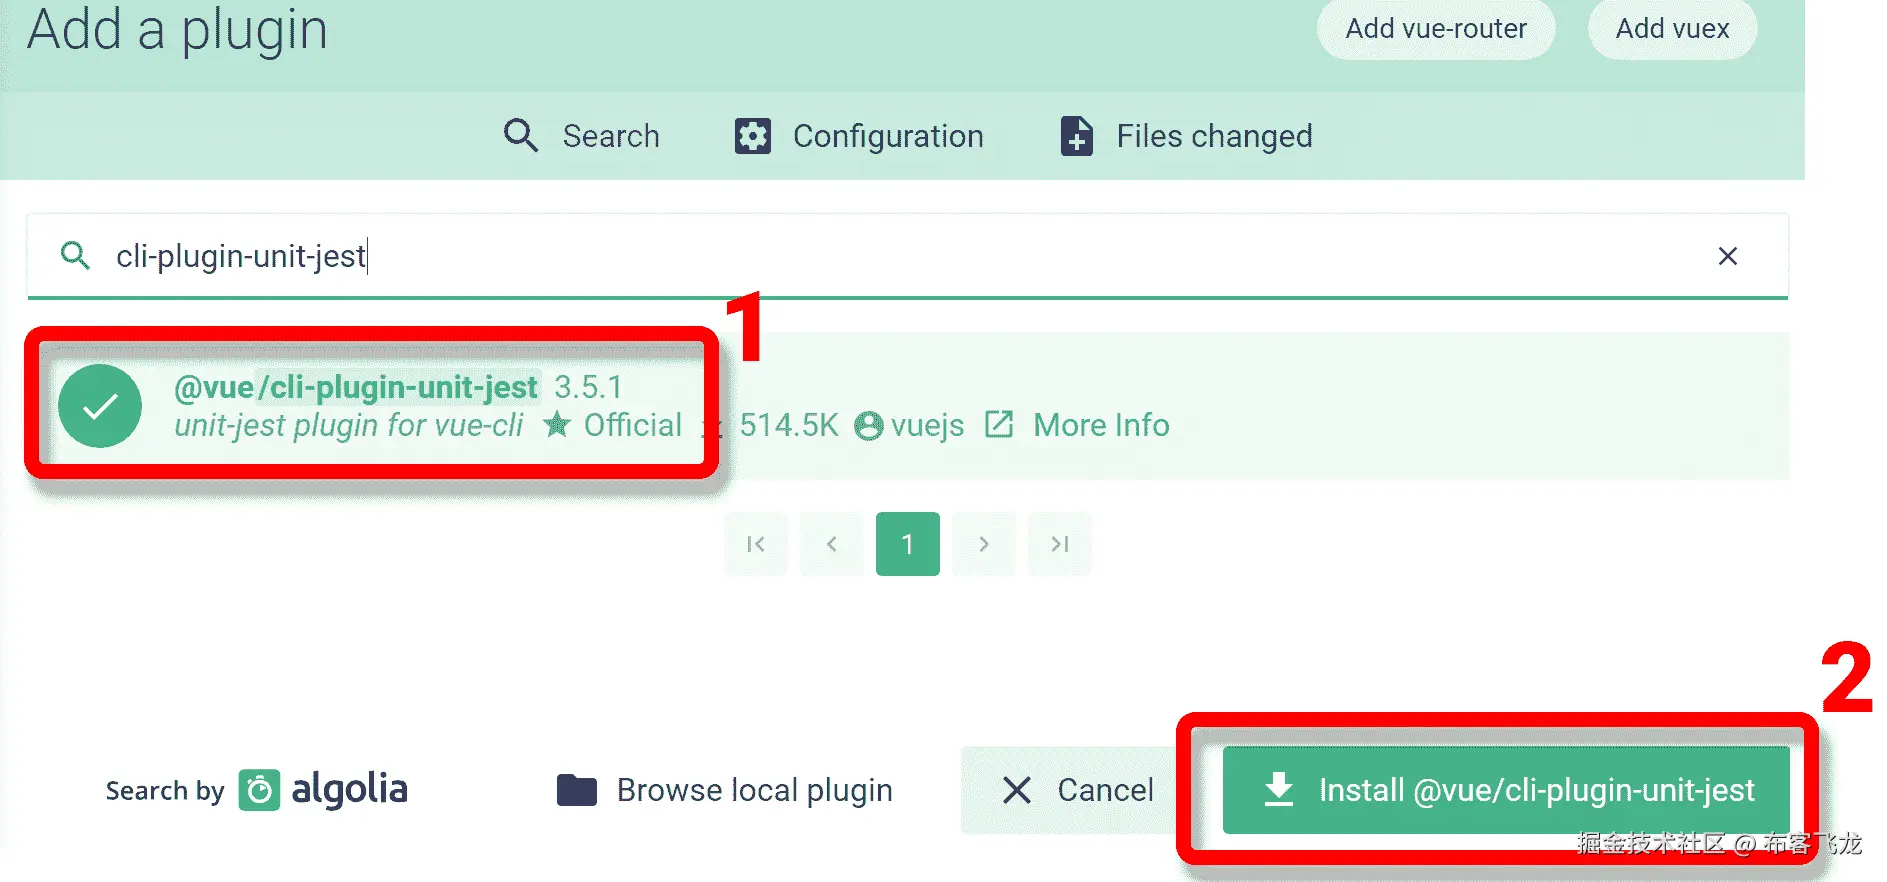Click the green magnifier in search box
The height and width of the screenshot is (882, 1887).
(x=75, y=256)
